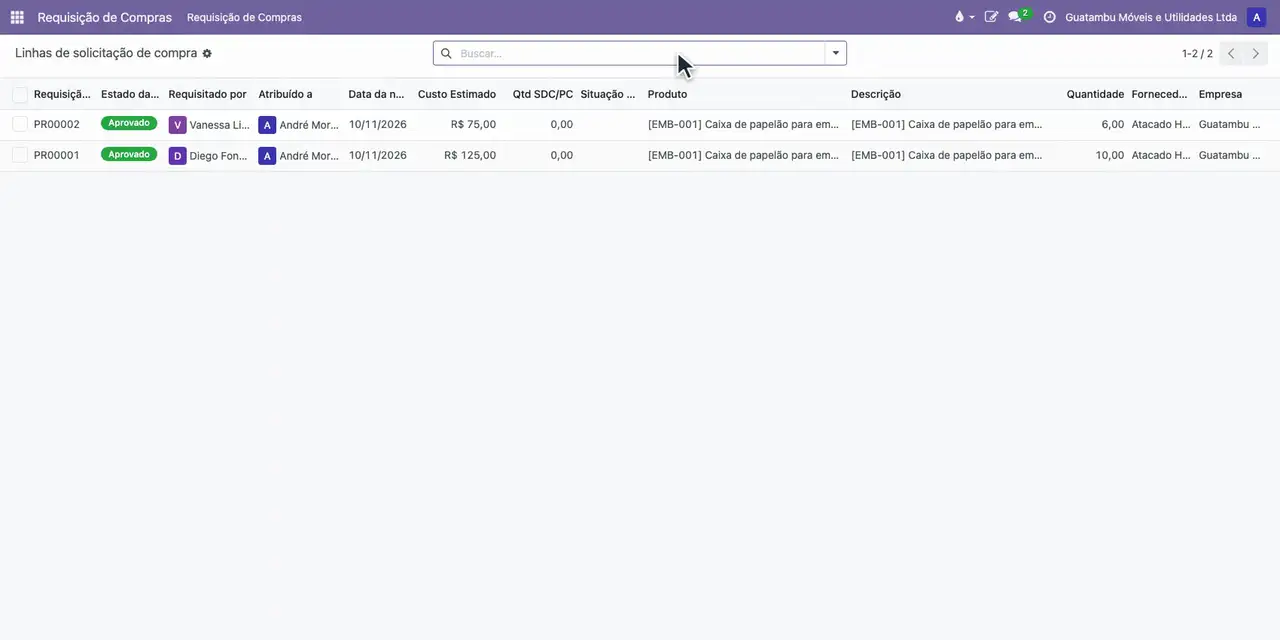Click Vanessa's avatar in row PR00002
1280x640 pixels.
[x=178, y=125]
